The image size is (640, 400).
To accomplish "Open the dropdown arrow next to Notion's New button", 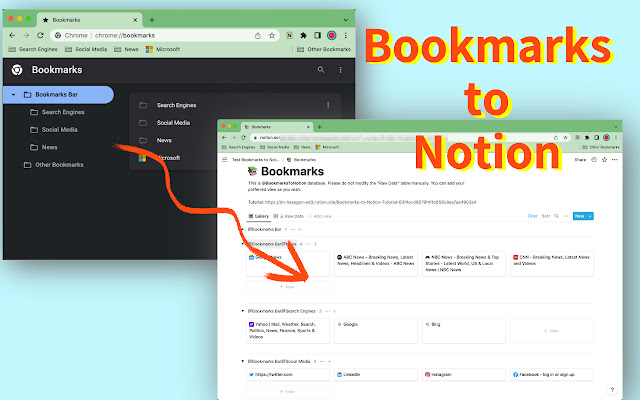I will [x=590, y=216].
